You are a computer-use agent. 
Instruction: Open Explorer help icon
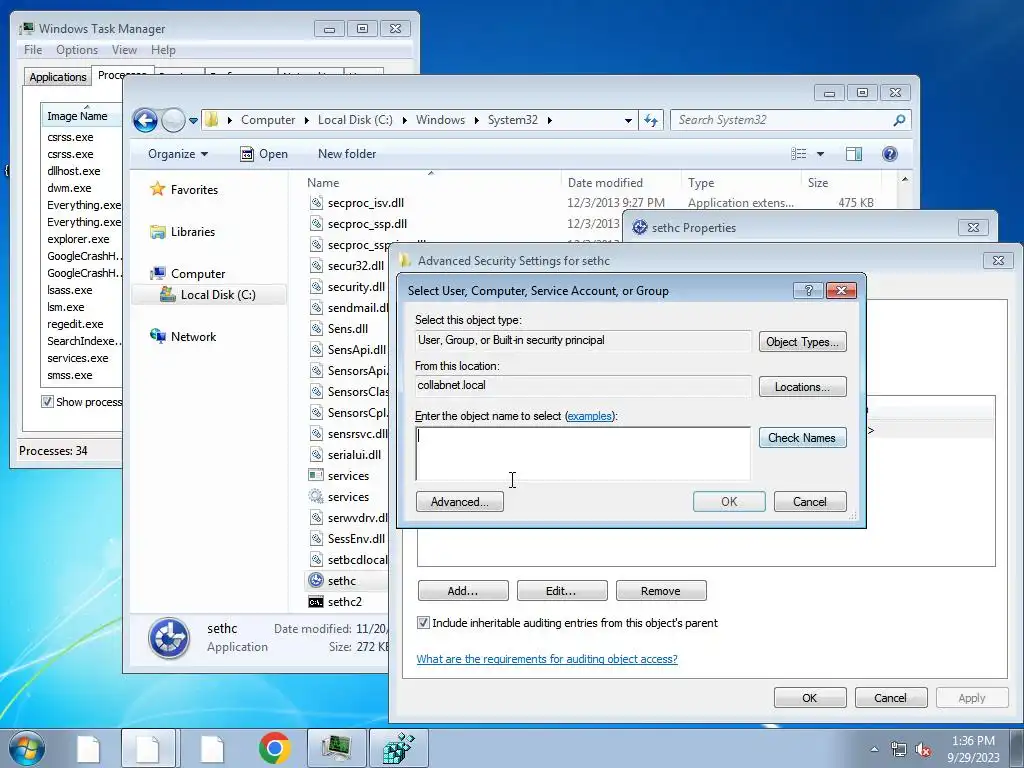coord(889,154)
